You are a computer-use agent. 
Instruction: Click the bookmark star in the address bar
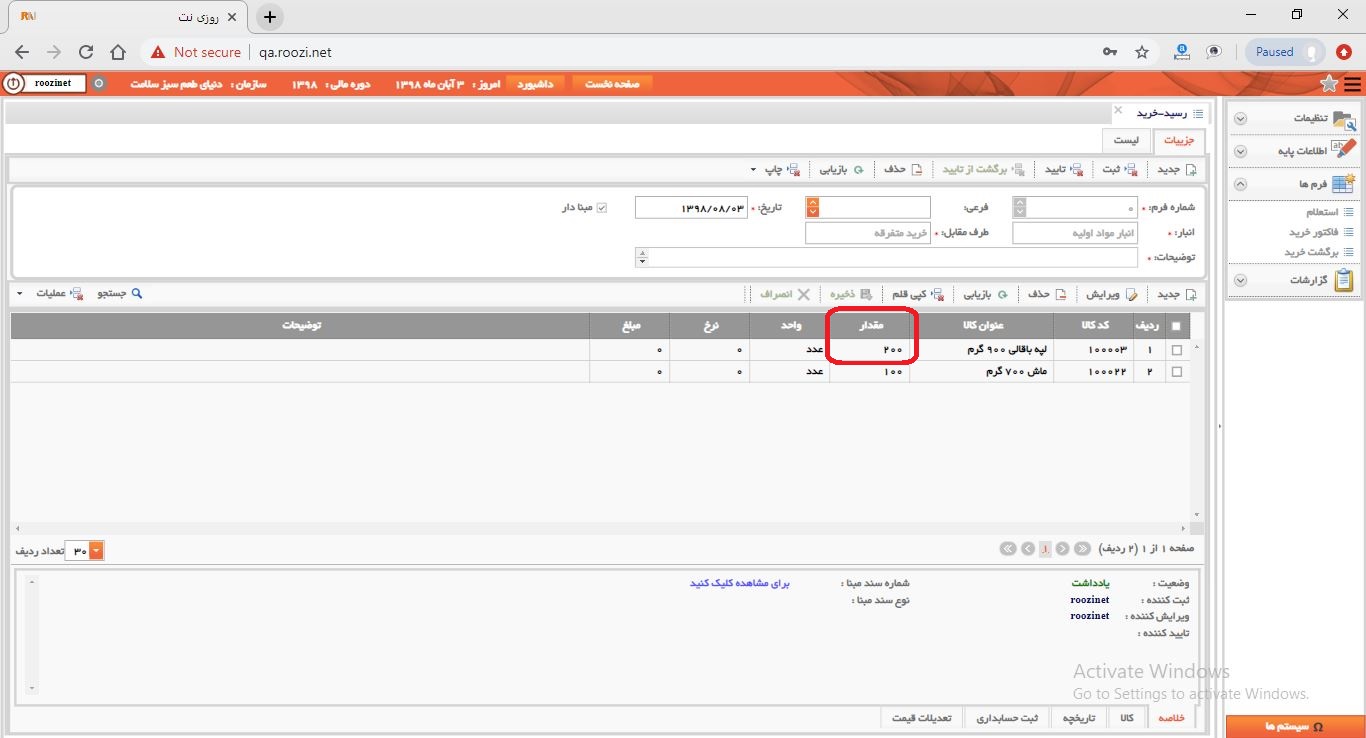pos(1142,52)
